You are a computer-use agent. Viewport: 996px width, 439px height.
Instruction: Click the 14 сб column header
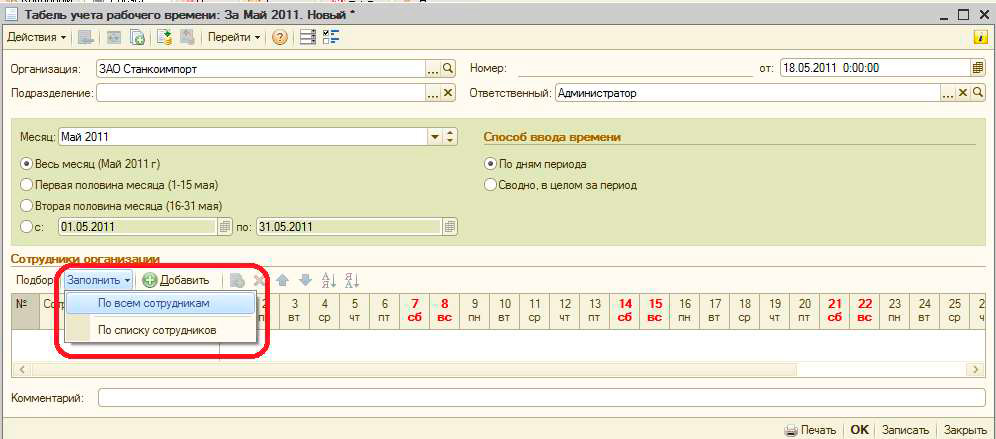click(625, 311)
